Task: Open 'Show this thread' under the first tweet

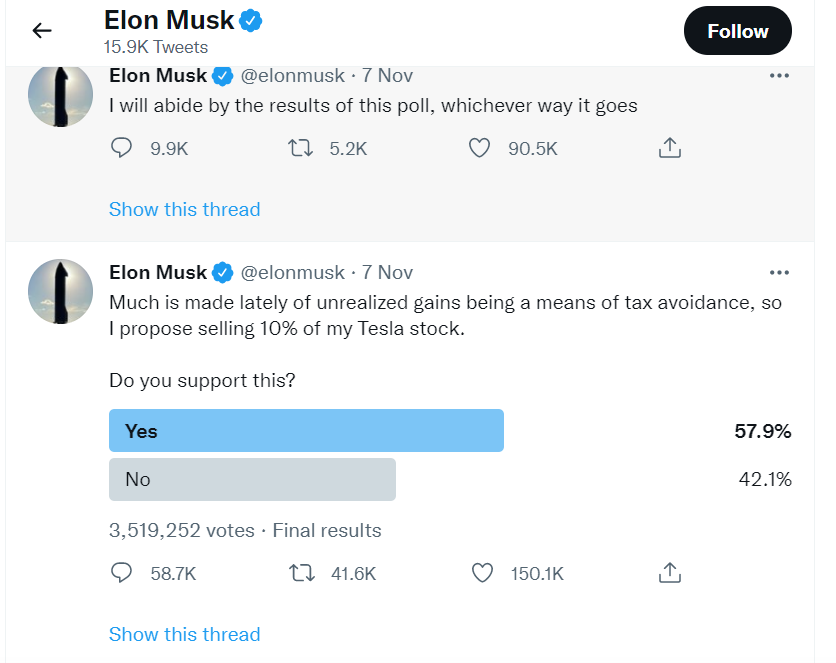Action: pyautogui.click(x=184, y=209)
